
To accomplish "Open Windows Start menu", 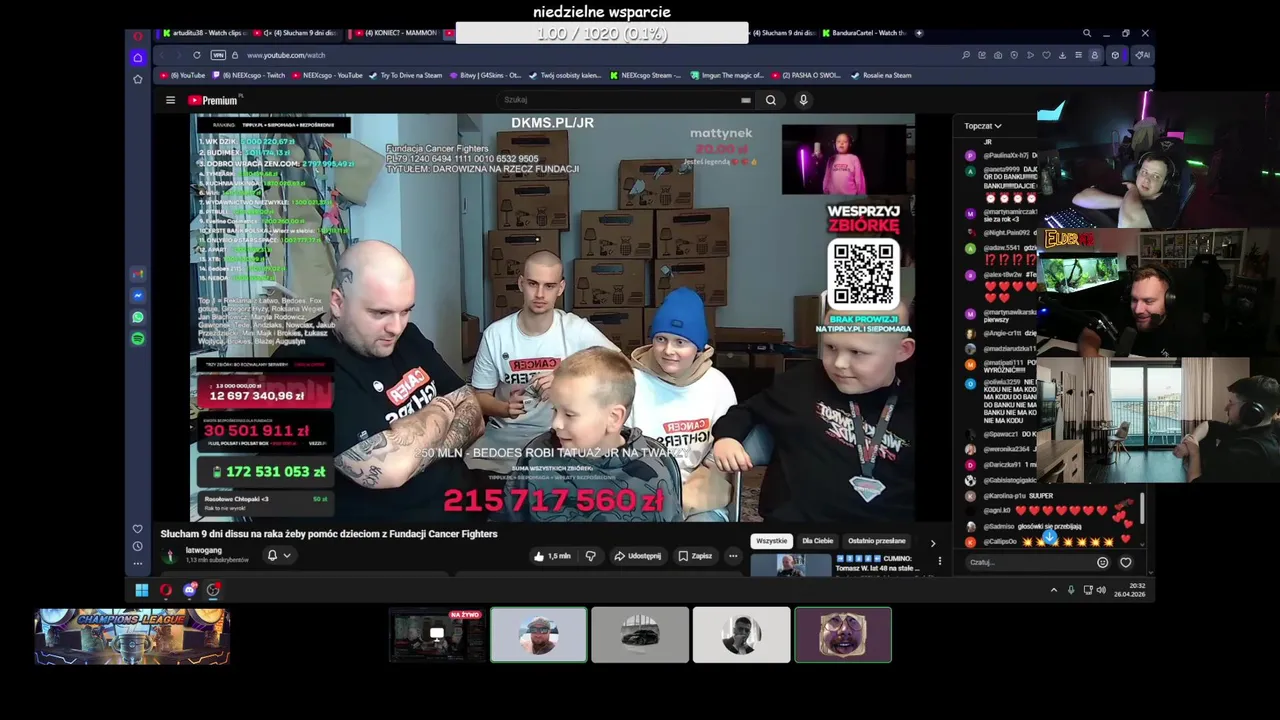I will pyautogui.click(x=142, y=590).
